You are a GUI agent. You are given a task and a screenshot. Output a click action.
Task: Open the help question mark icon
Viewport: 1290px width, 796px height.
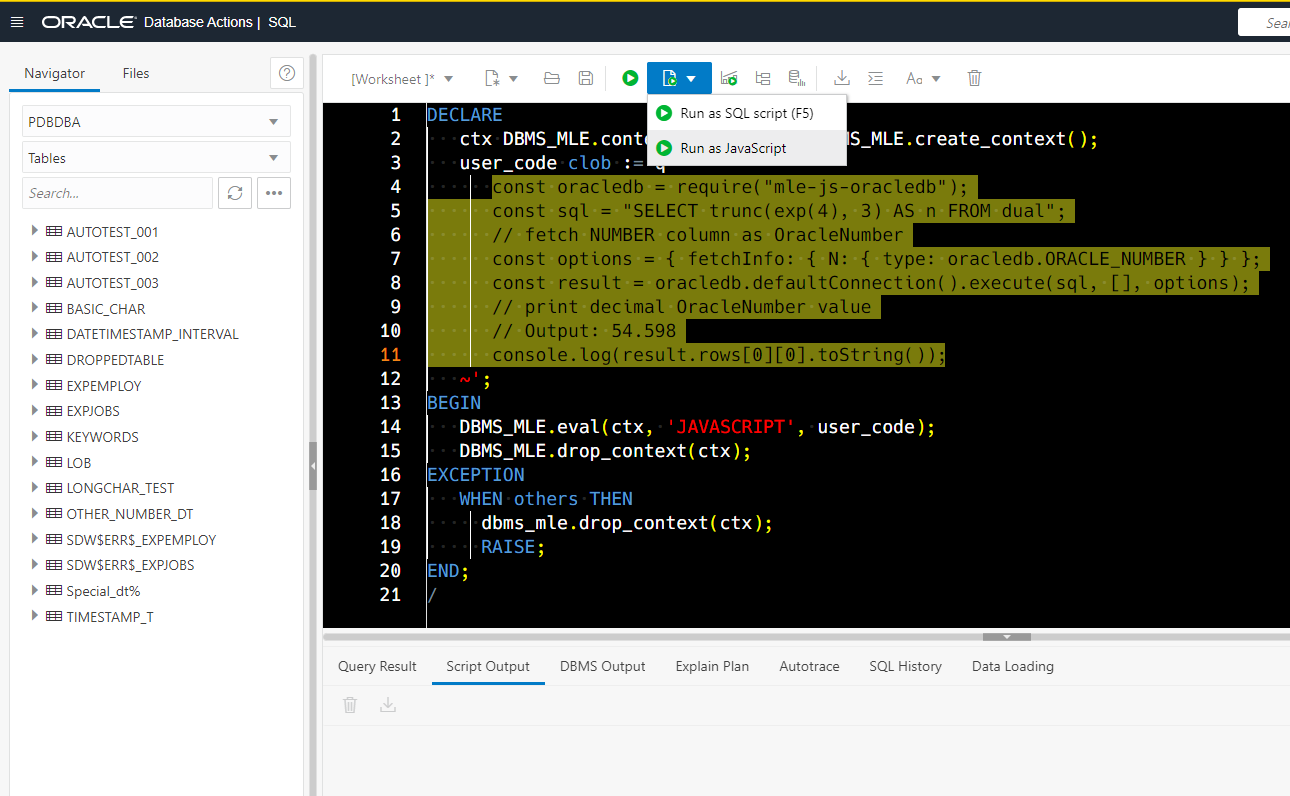coord(287,73)
